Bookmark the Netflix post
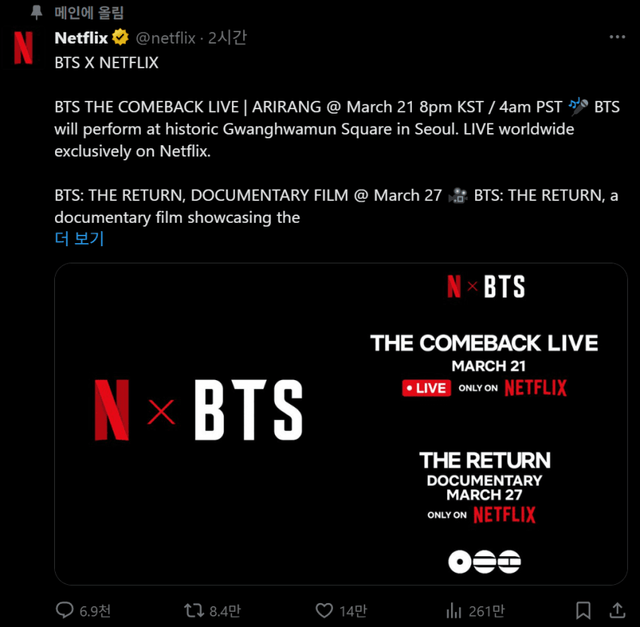 tap(583, 609)
